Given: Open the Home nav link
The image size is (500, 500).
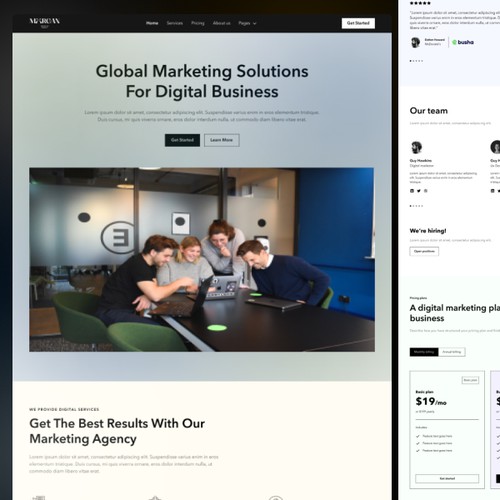Looking at the screenshot, I should pyautogui.click(x=152, y=23).
